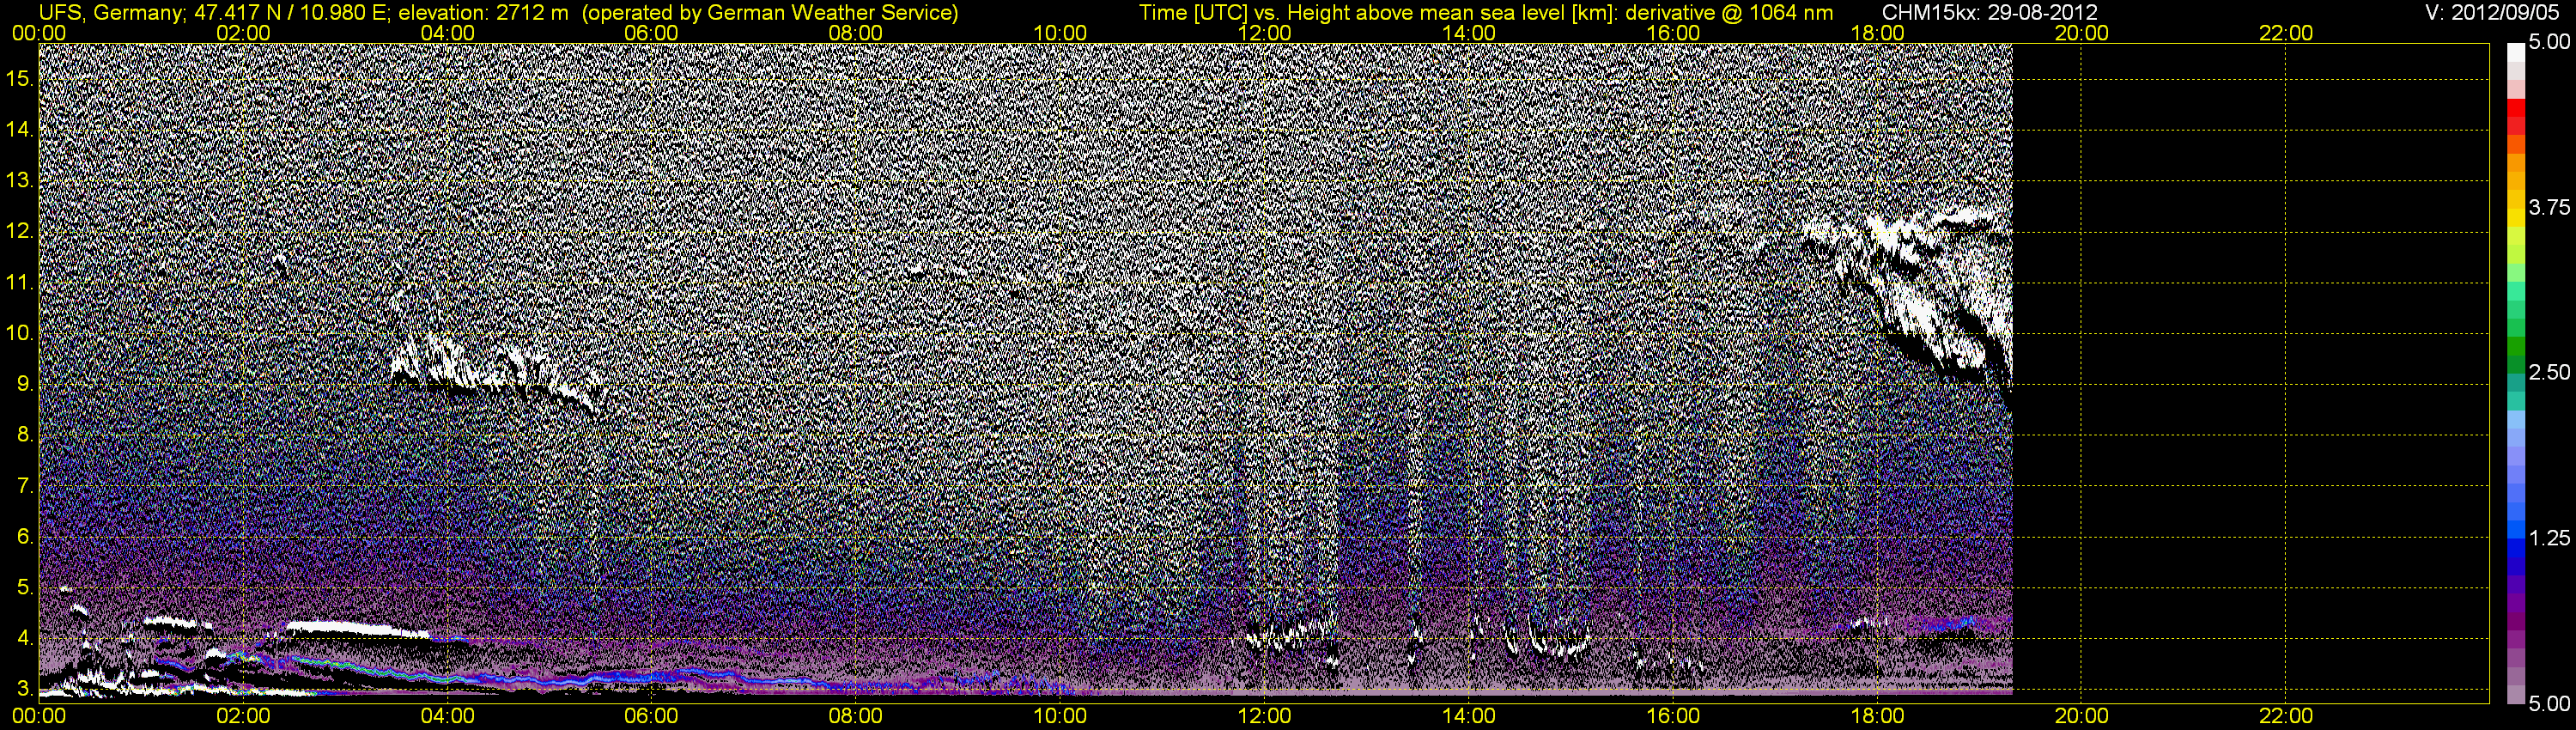The width and height of the screenshot is (2576, 730).
Task: Click the 1.25 colorbar scale value
Action: click(x=2549, y=538)
